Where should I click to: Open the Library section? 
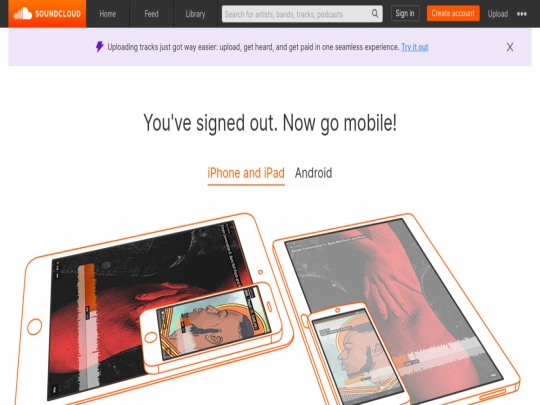click(195, 14)
